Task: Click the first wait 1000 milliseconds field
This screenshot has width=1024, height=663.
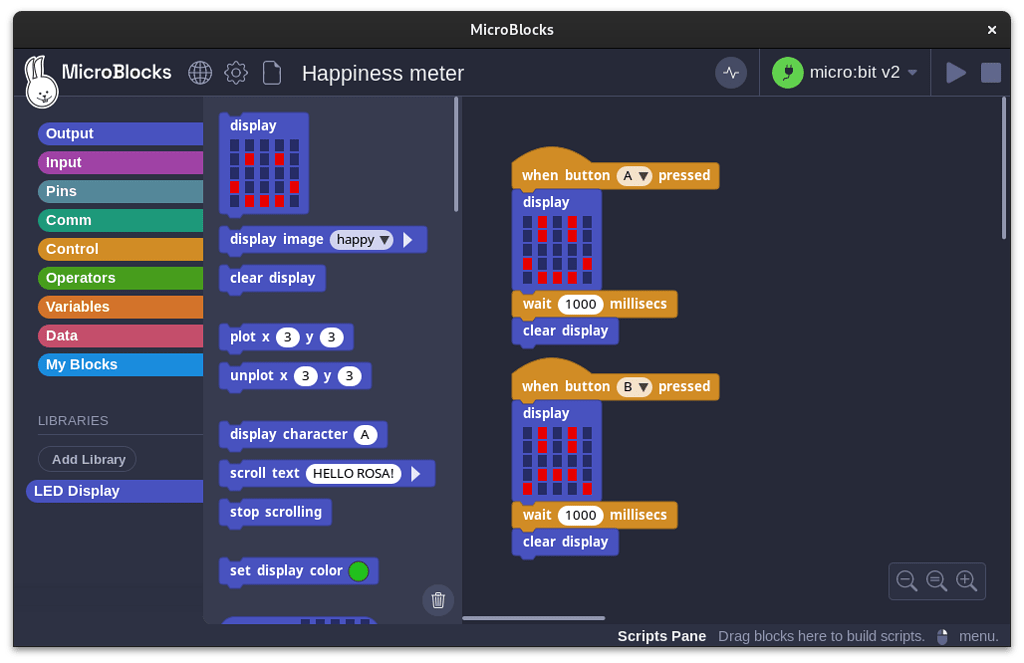Action: coord(580,305)
